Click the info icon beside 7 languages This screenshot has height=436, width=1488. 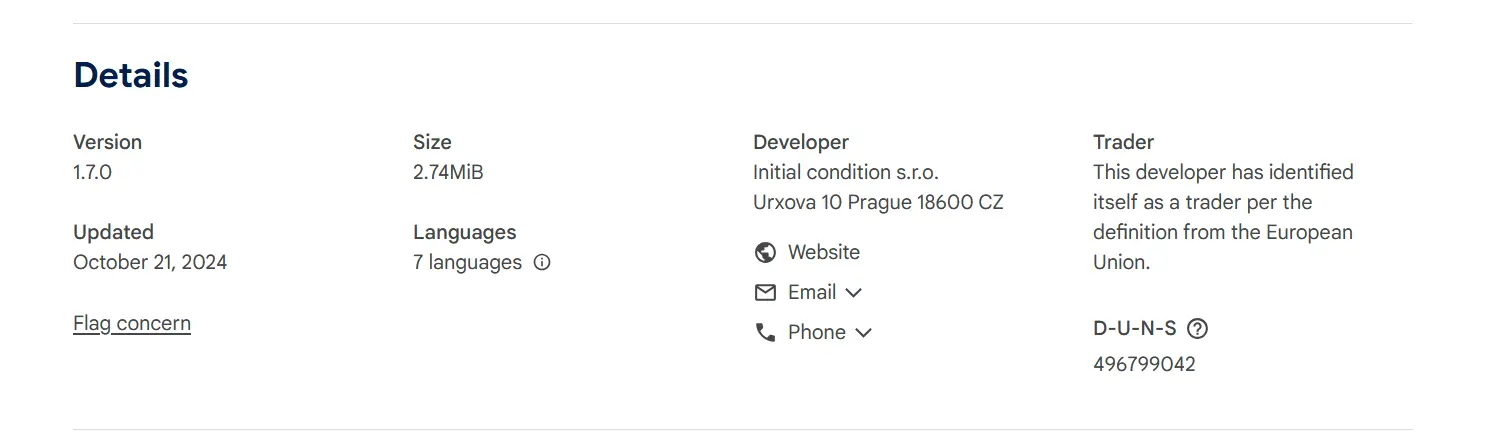pyautogui.click(x=542, y=263)
